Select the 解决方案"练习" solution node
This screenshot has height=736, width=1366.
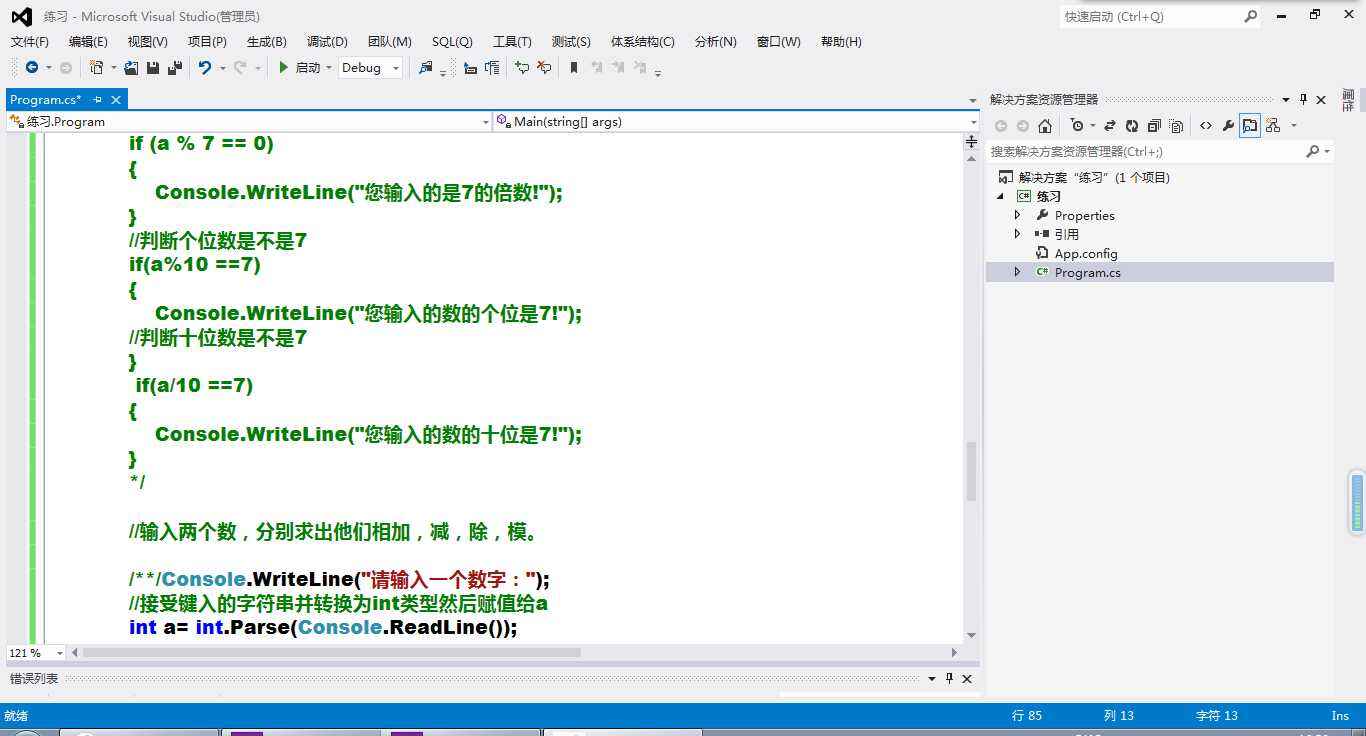click(1094, 177)
